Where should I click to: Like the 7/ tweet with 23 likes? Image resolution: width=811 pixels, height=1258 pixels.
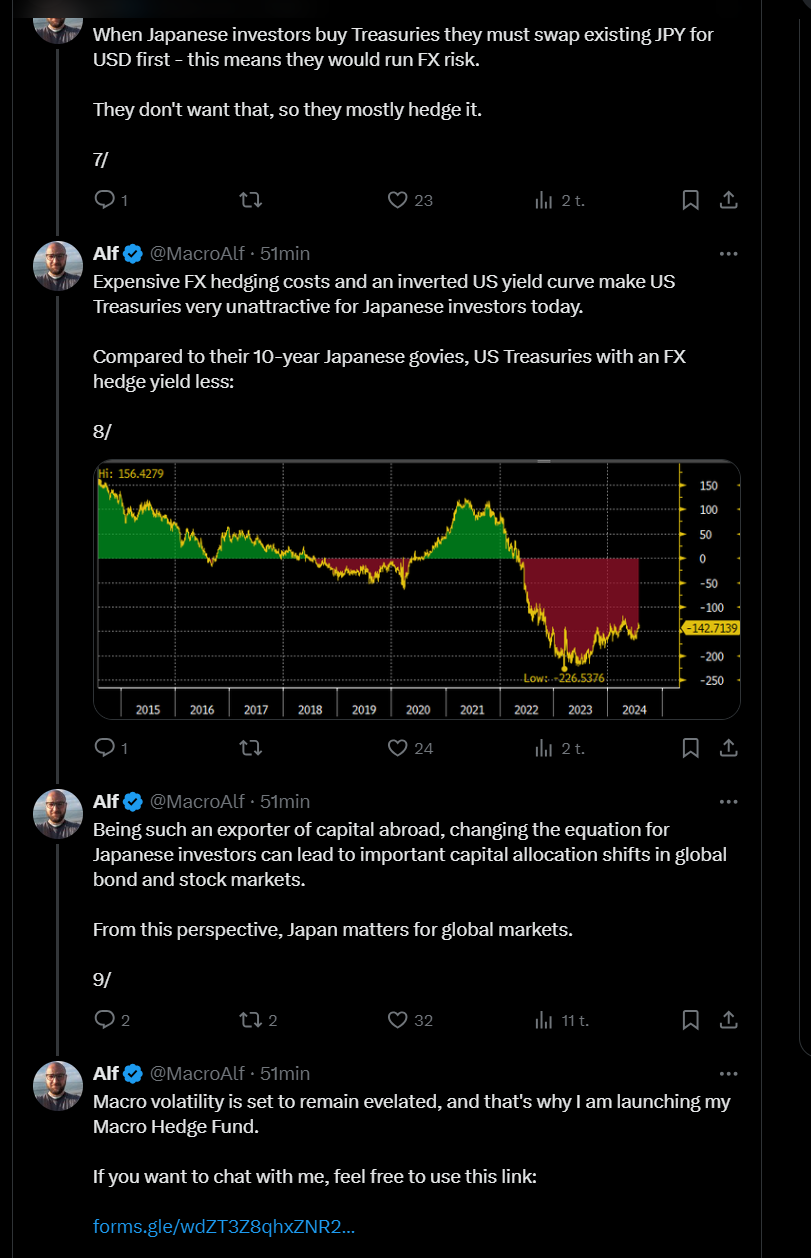(398, 200)
